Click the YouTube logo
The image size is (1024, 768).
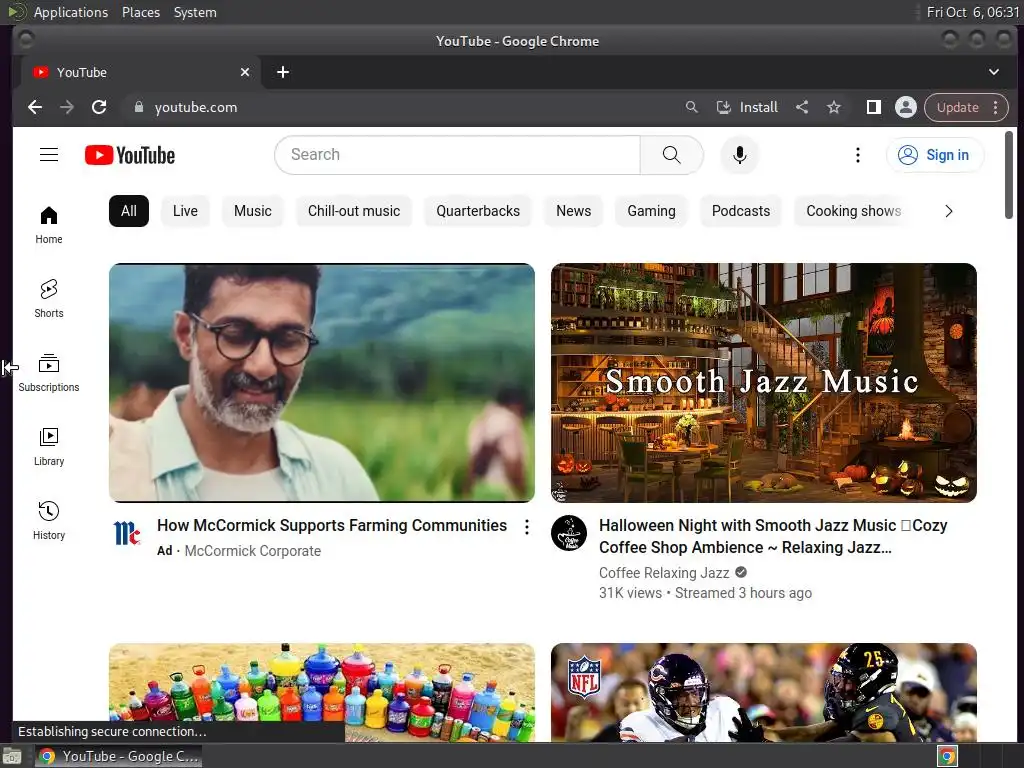pyautogui.click(x=130, y=155)
